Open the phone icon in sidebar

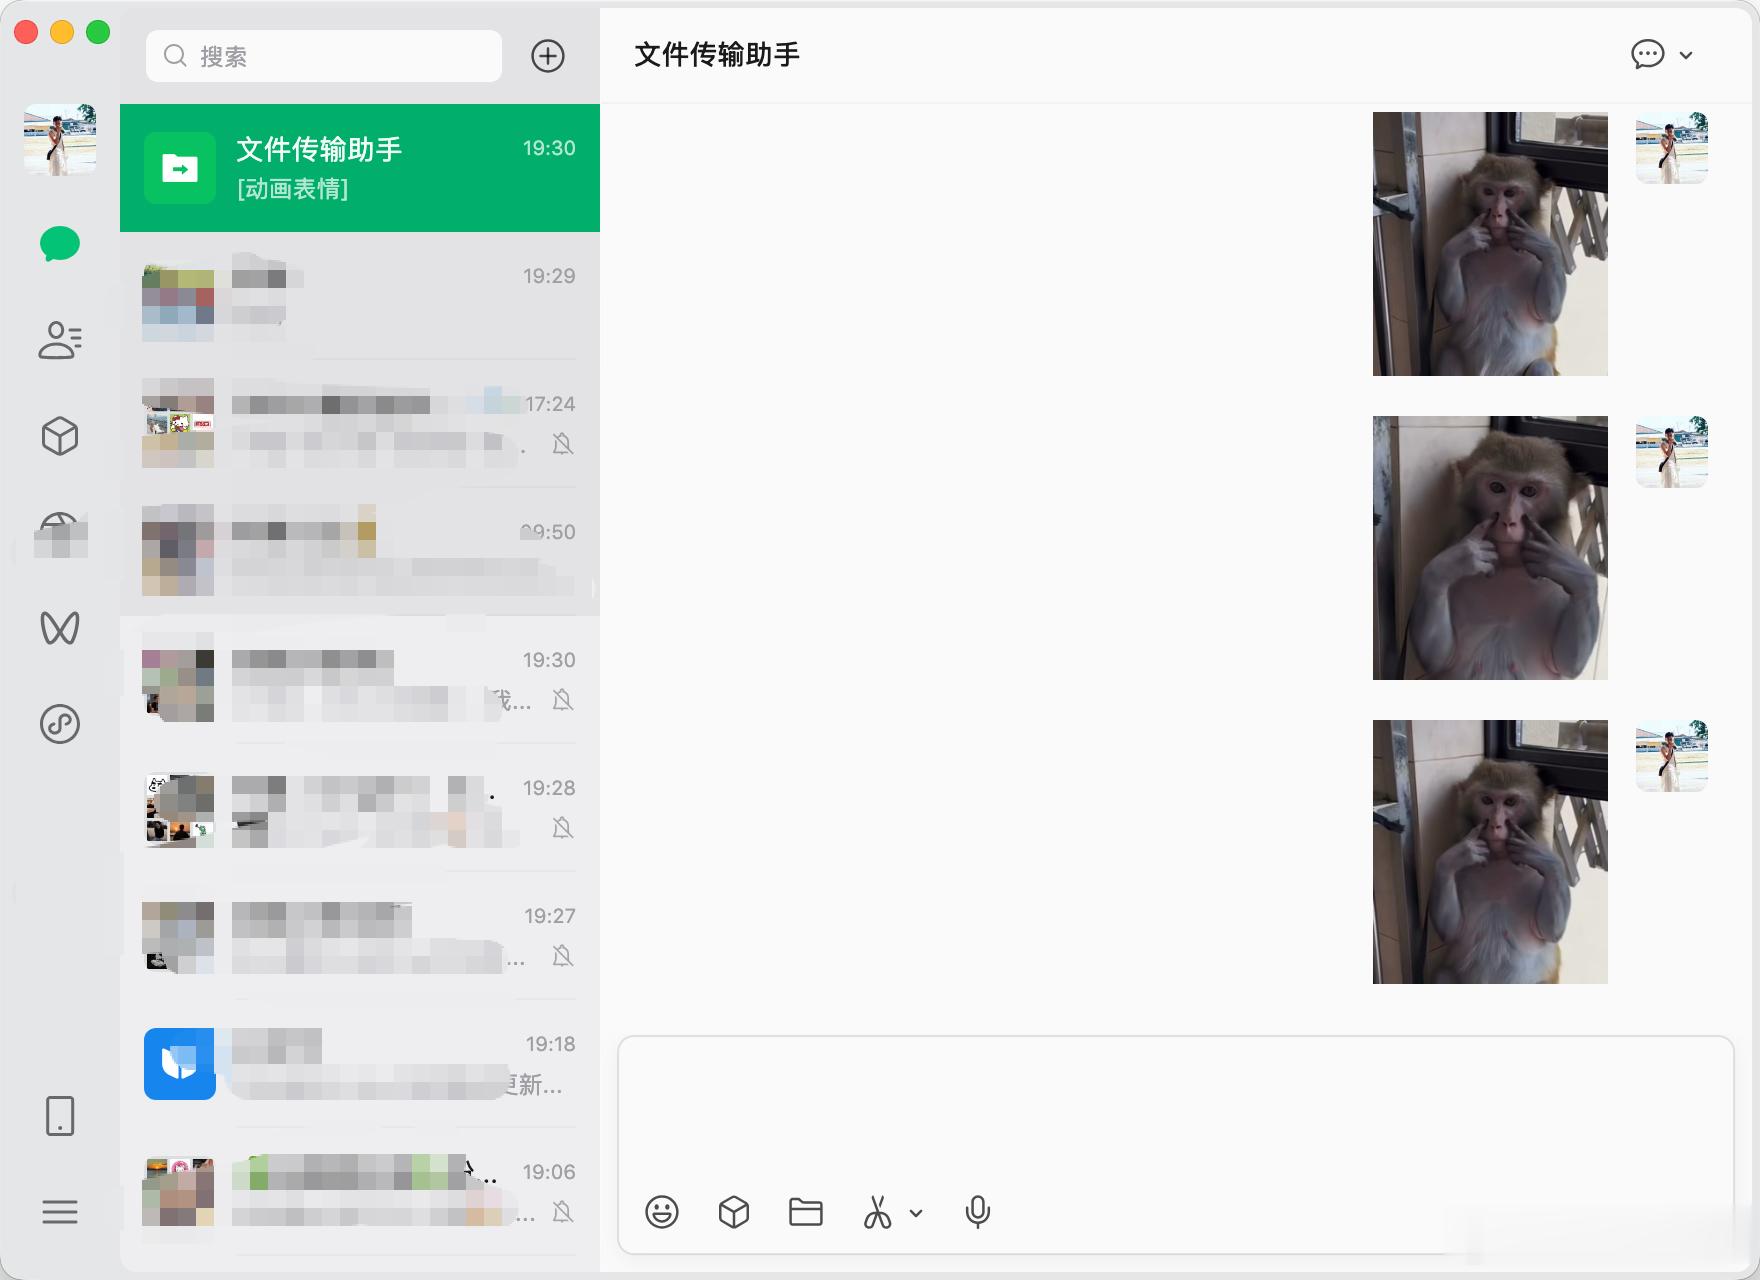60,1116
